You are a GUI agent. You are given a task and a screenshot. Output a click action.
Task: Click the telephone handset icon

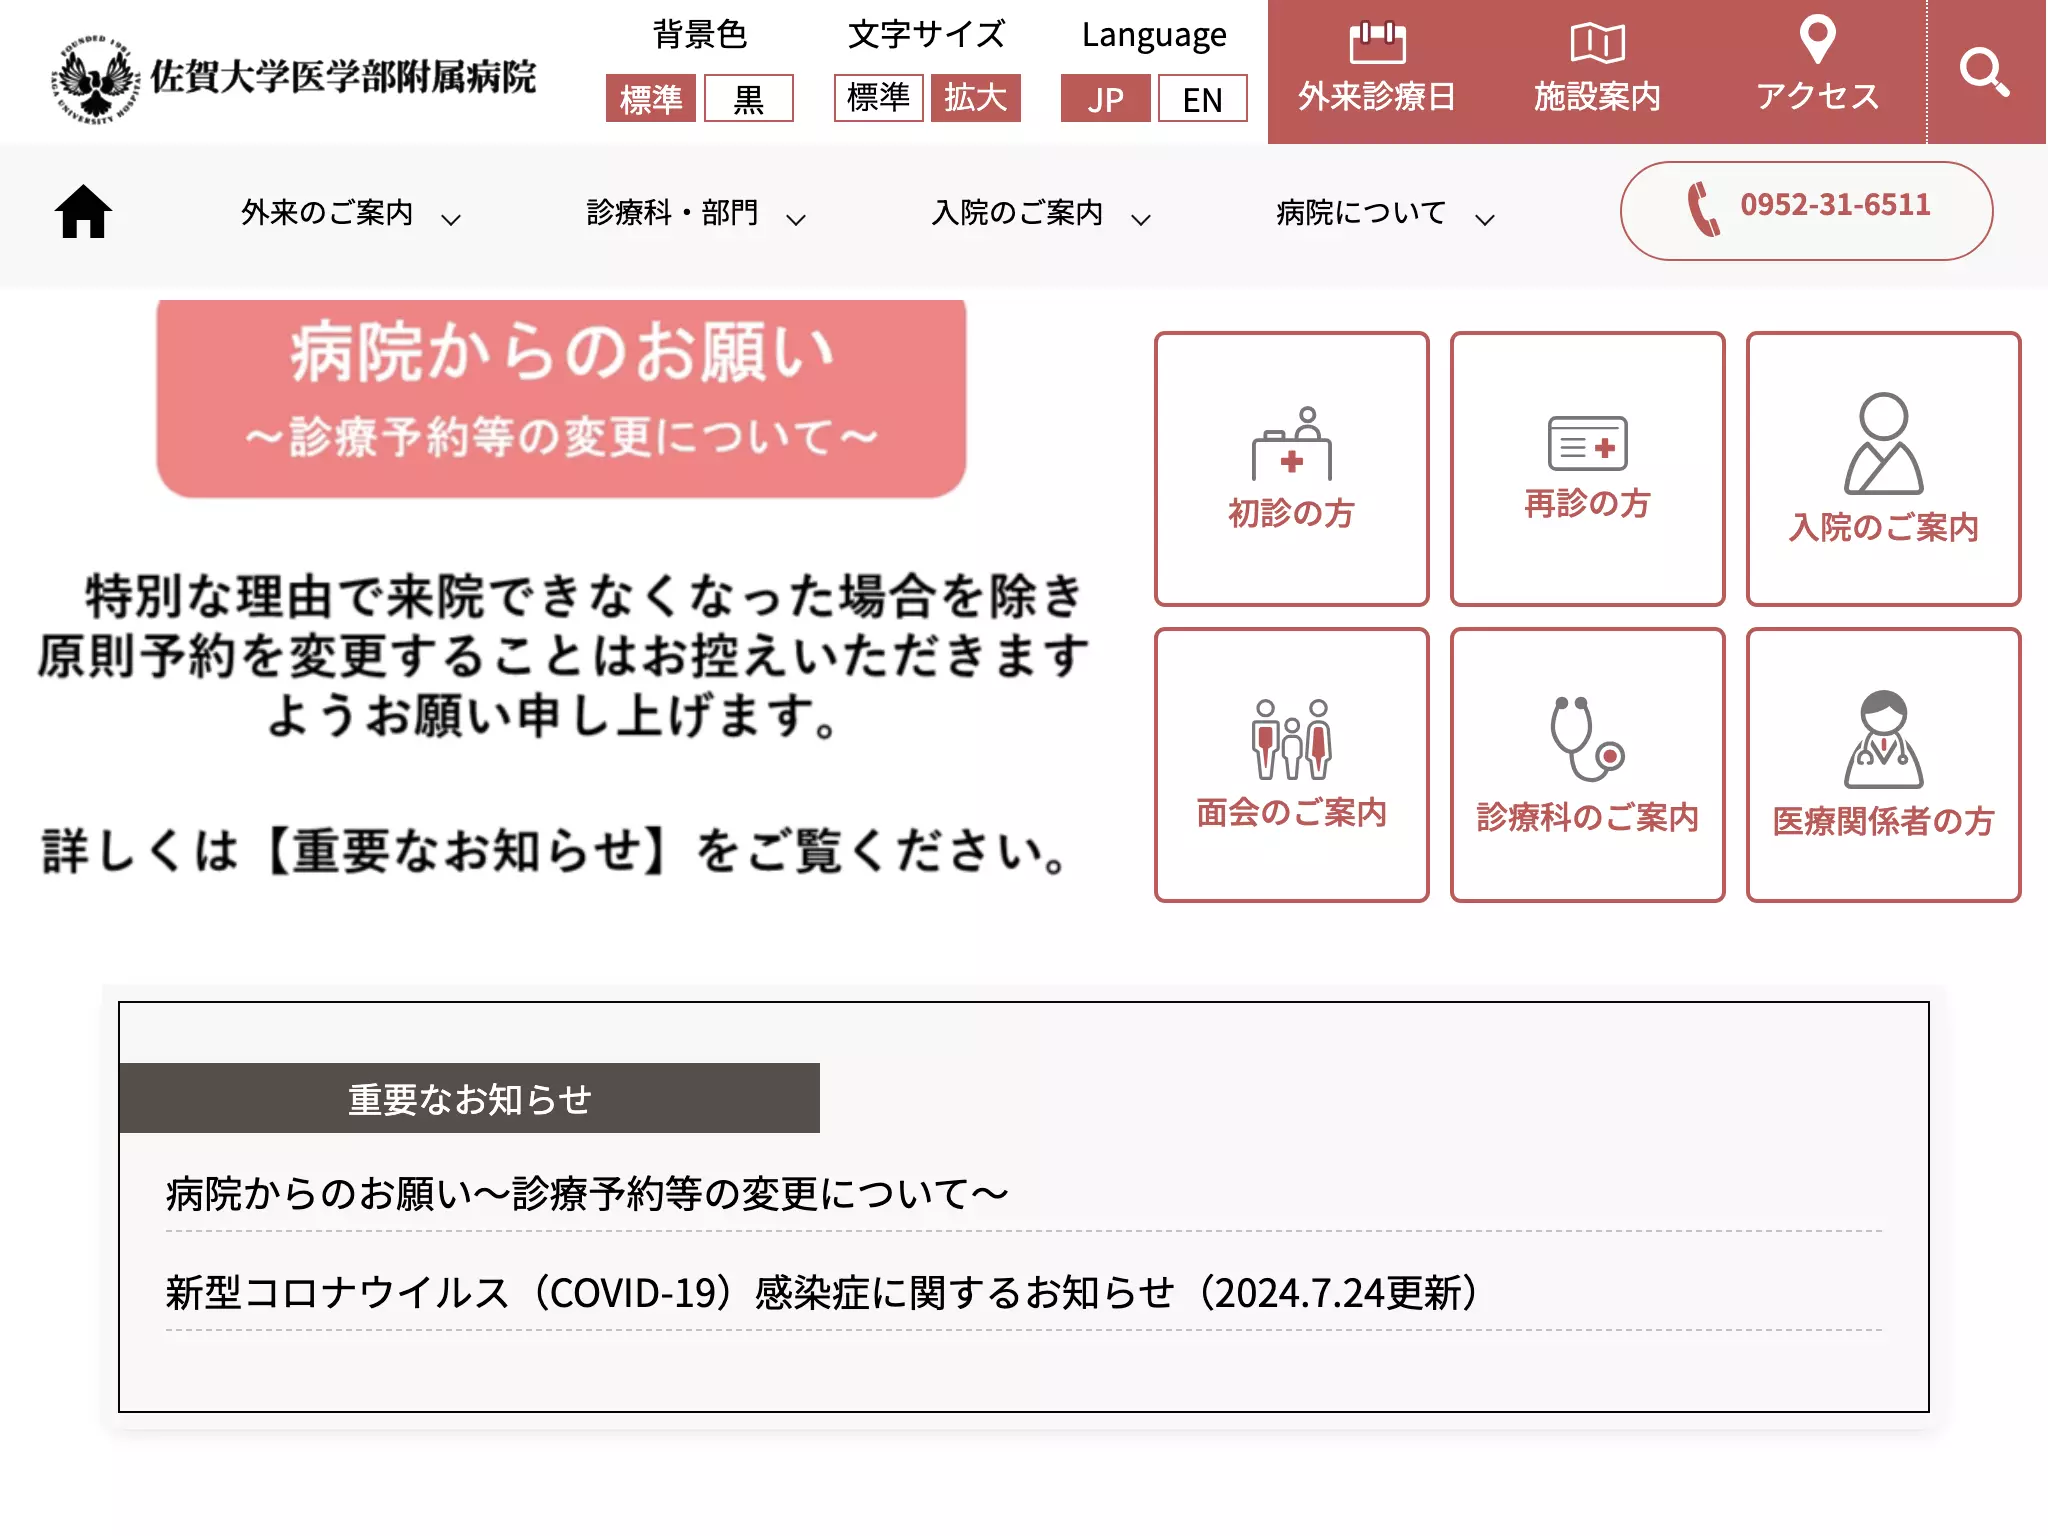[1703, 209]
